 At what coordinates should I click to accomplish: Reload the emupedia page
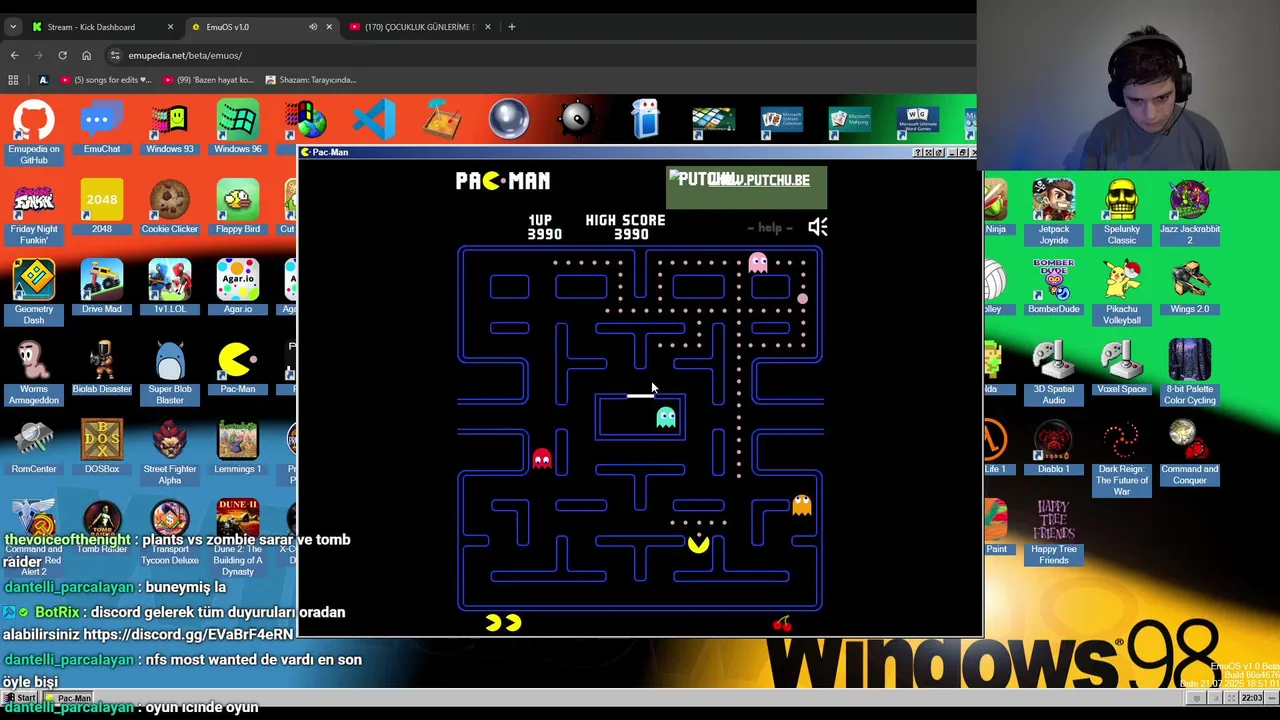(62, 55)
